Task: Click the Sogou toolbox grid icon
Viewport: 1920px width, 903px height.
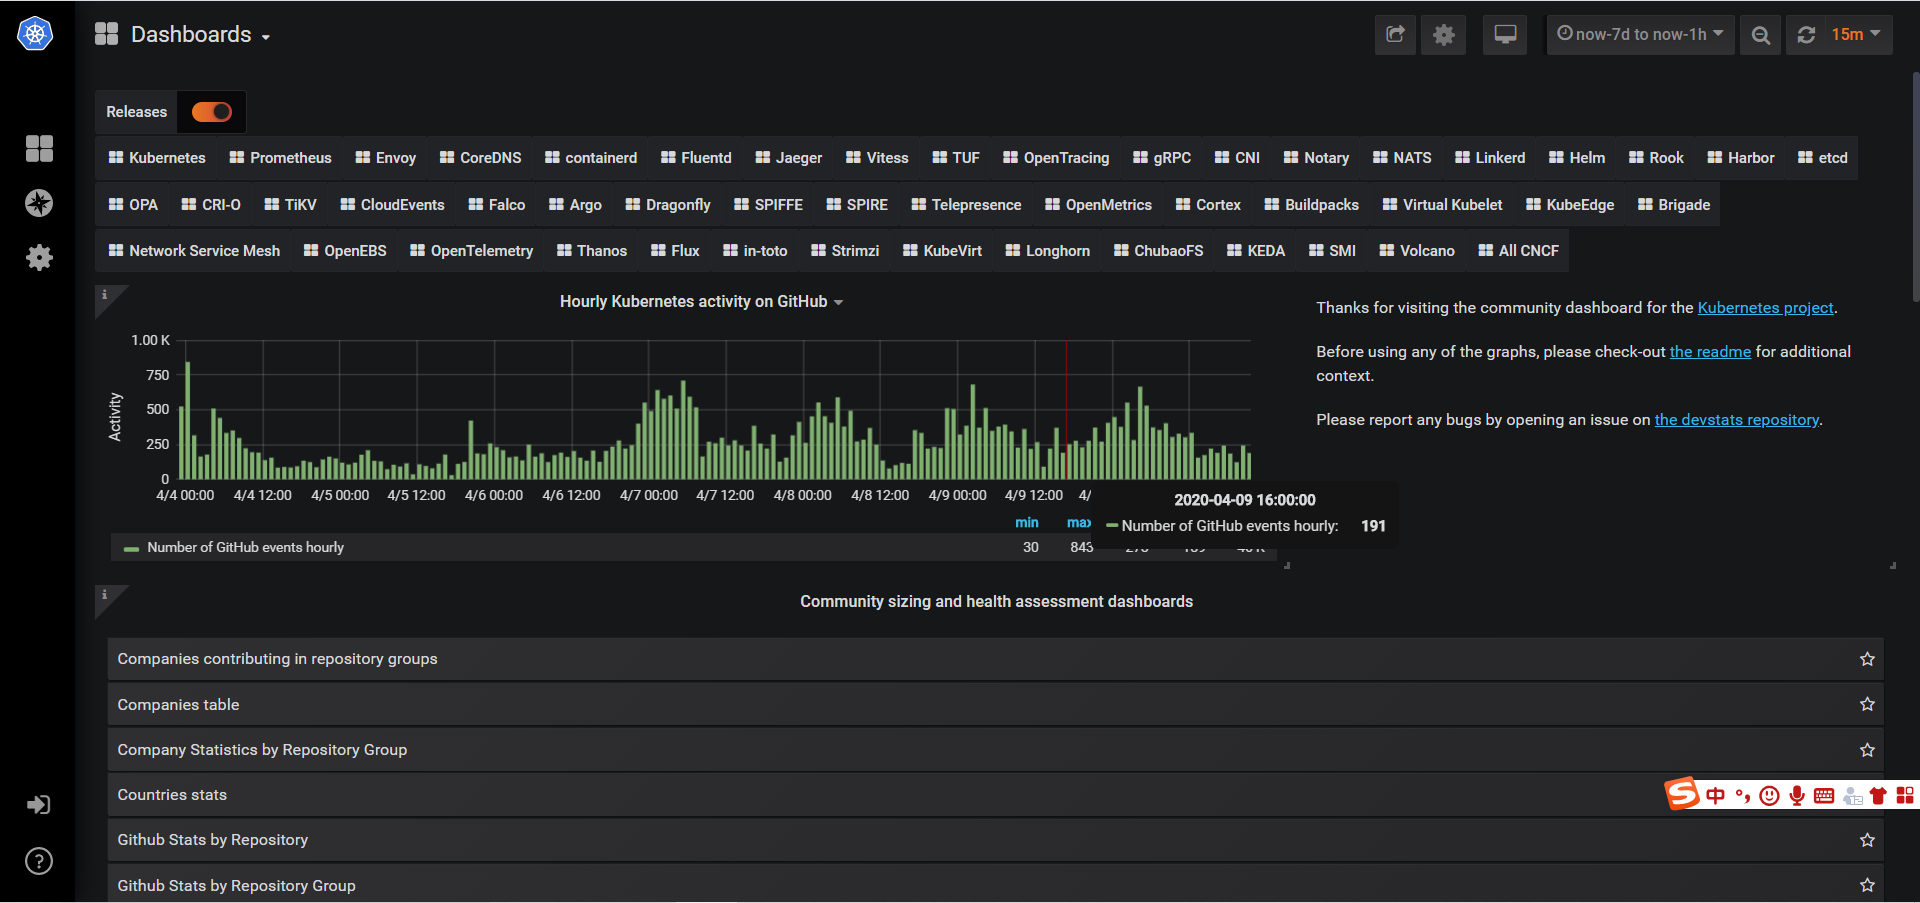Action: [x=1905, y=796]
